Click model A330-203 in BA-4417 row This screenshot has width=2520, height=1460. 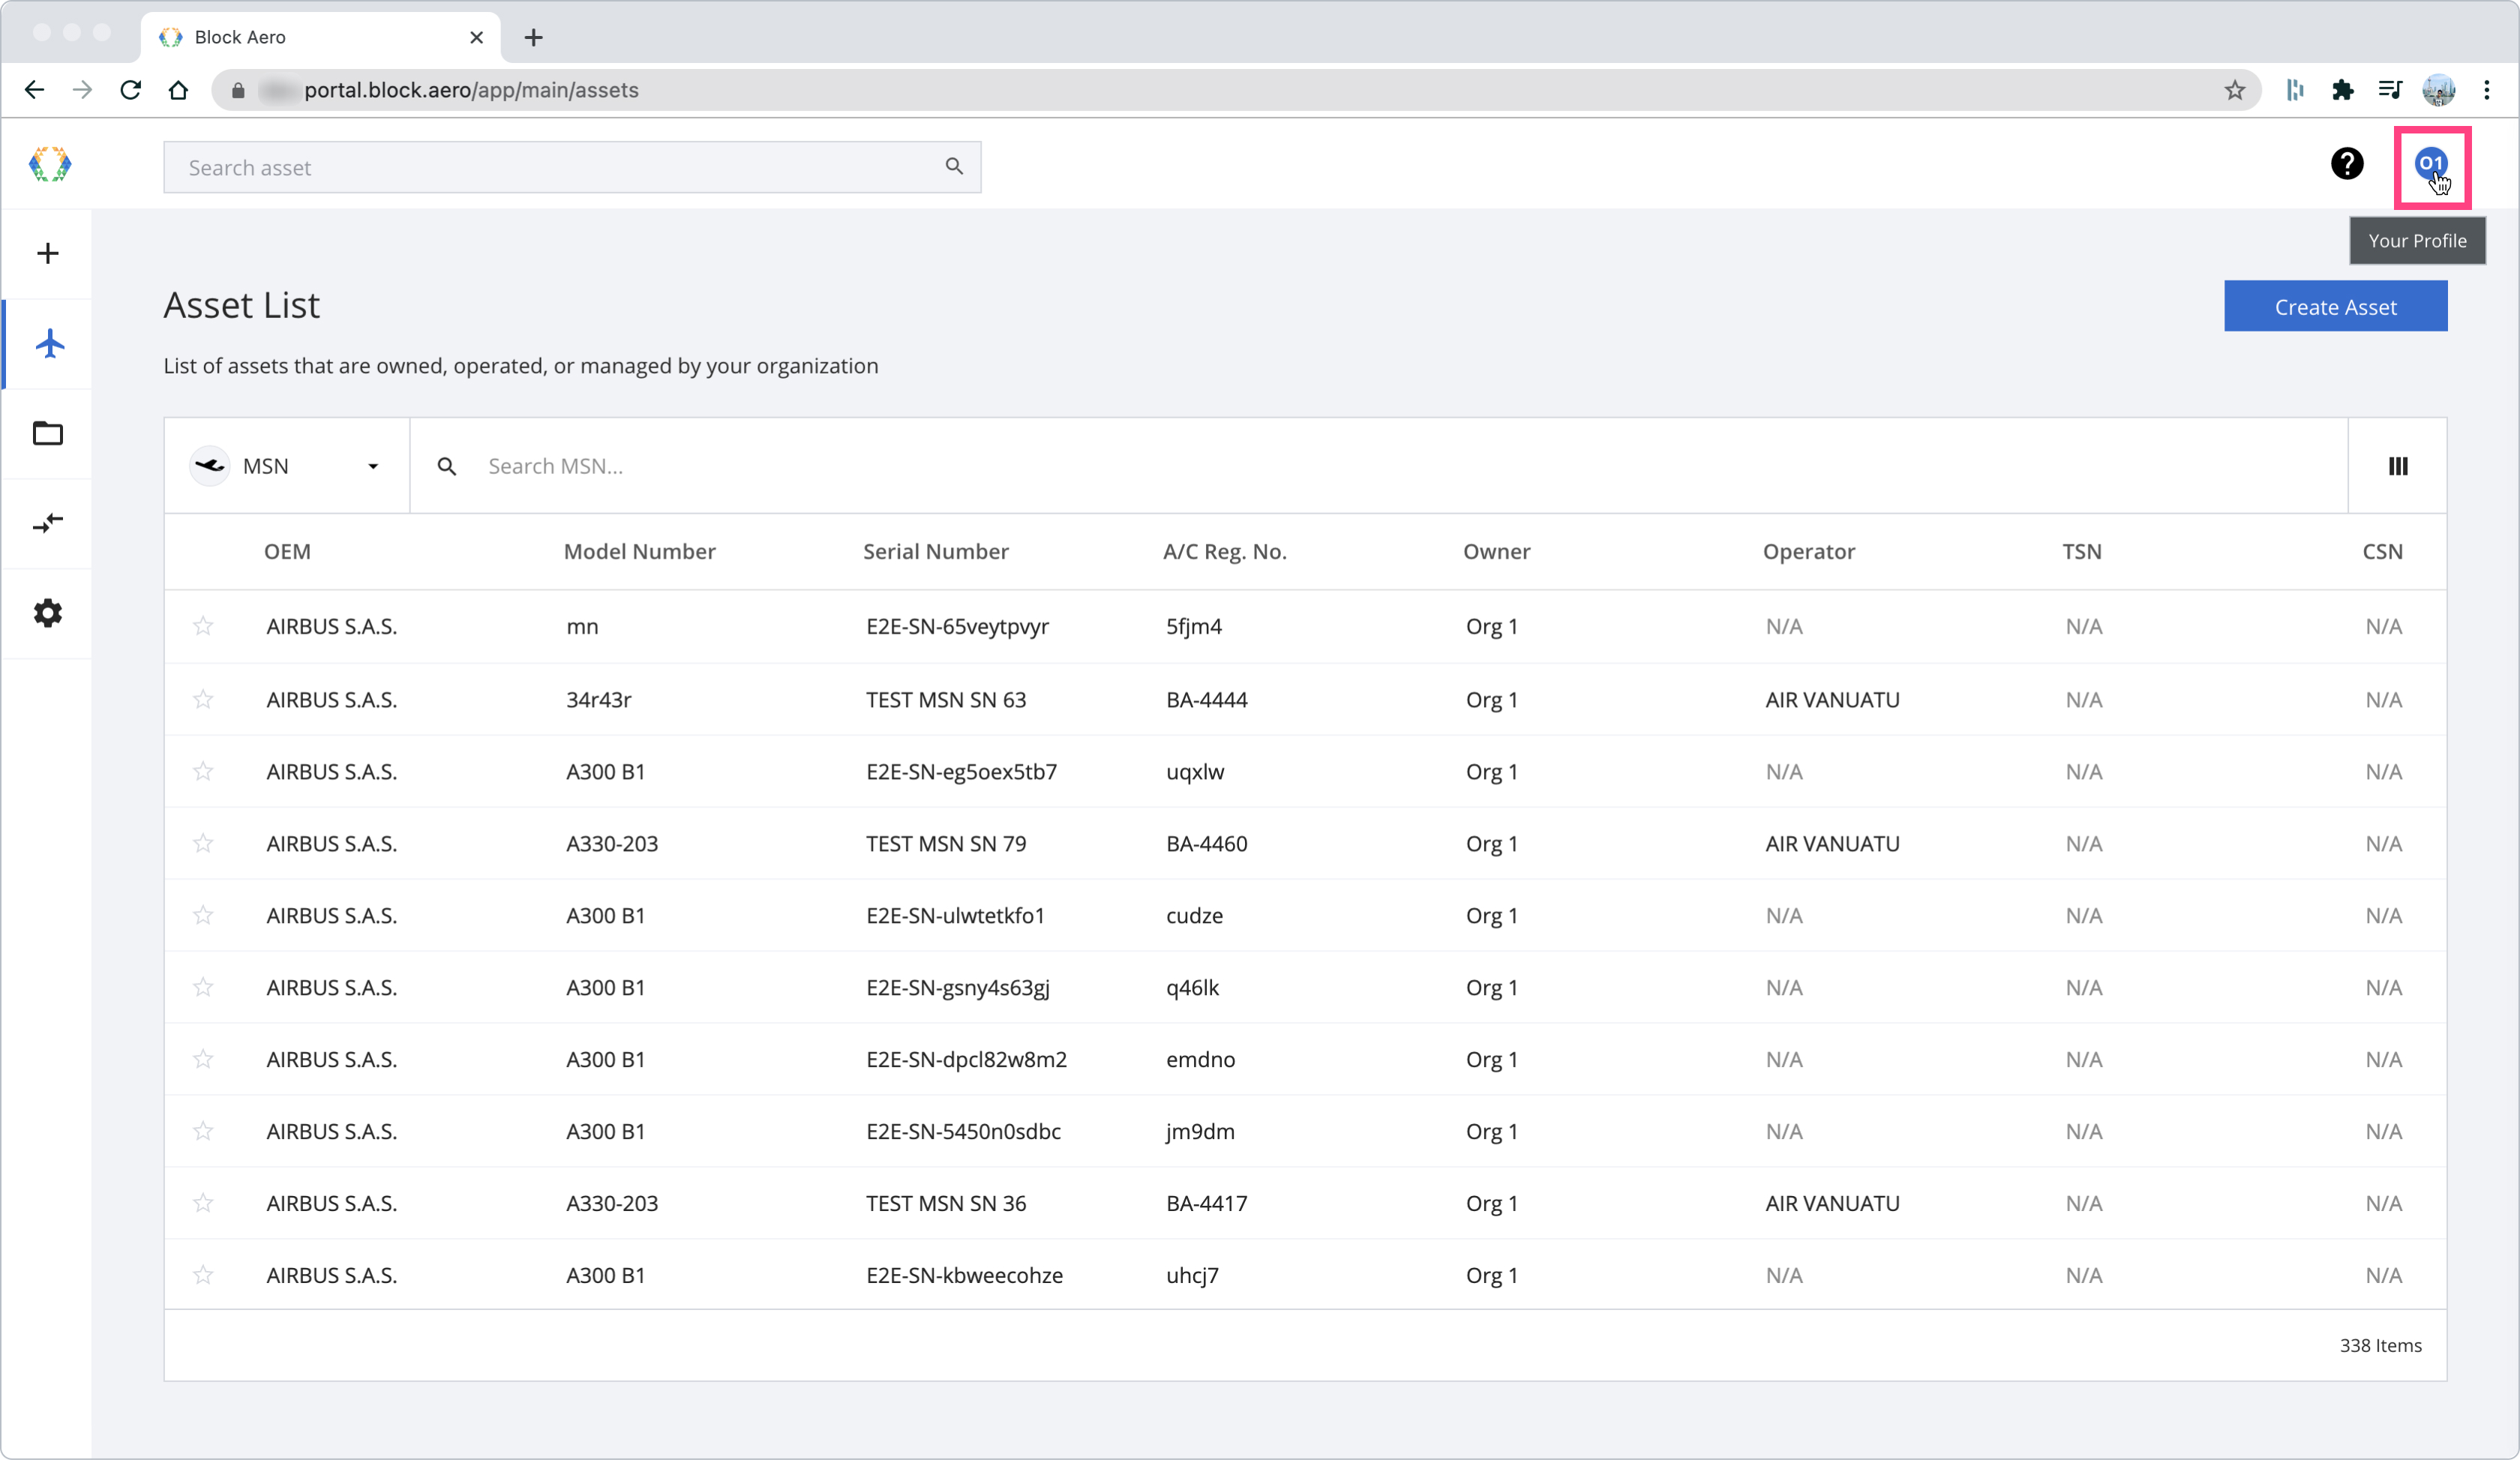(612, 1203)
